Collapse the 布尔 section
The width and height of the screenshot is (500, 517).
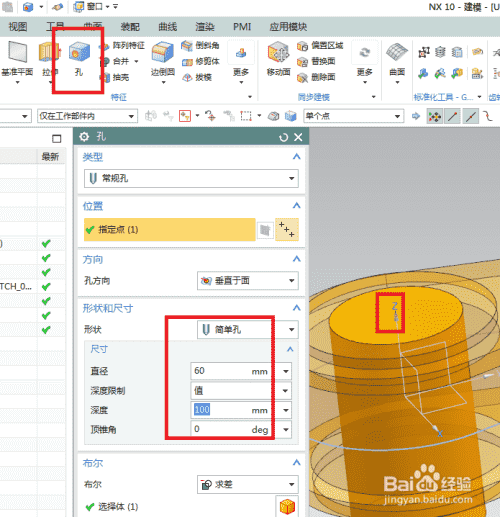pos(296,463)
